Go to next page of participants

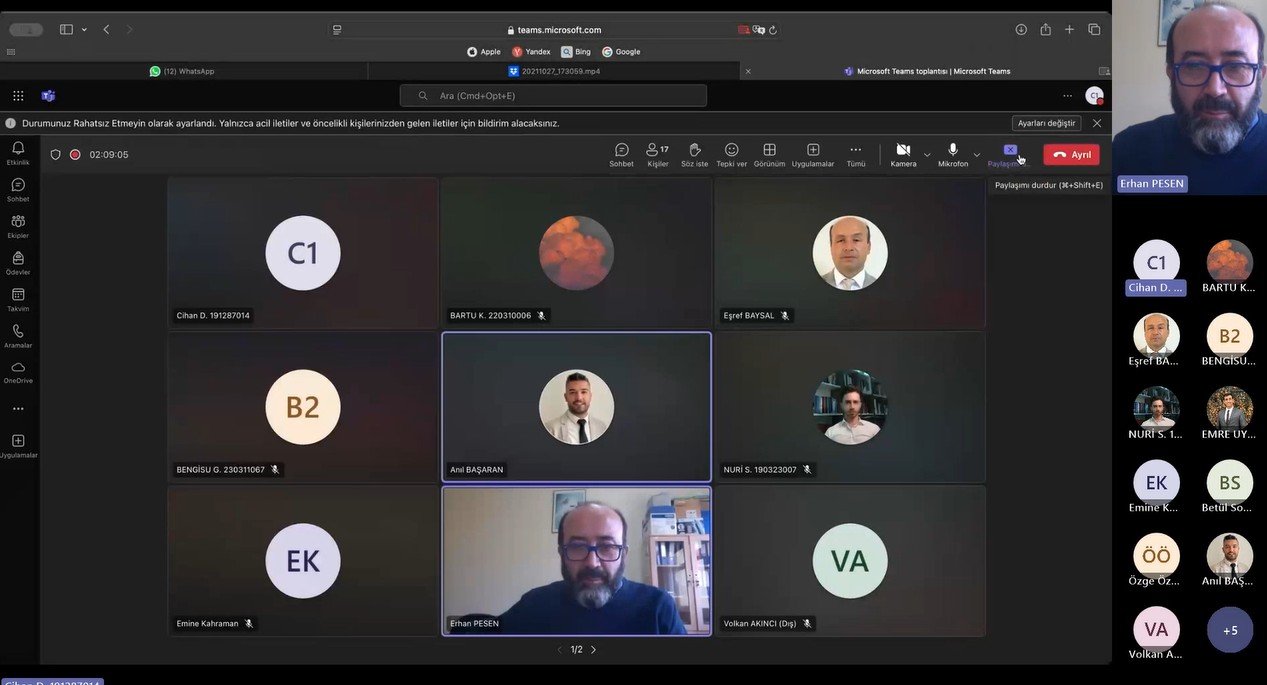(593, 650)
